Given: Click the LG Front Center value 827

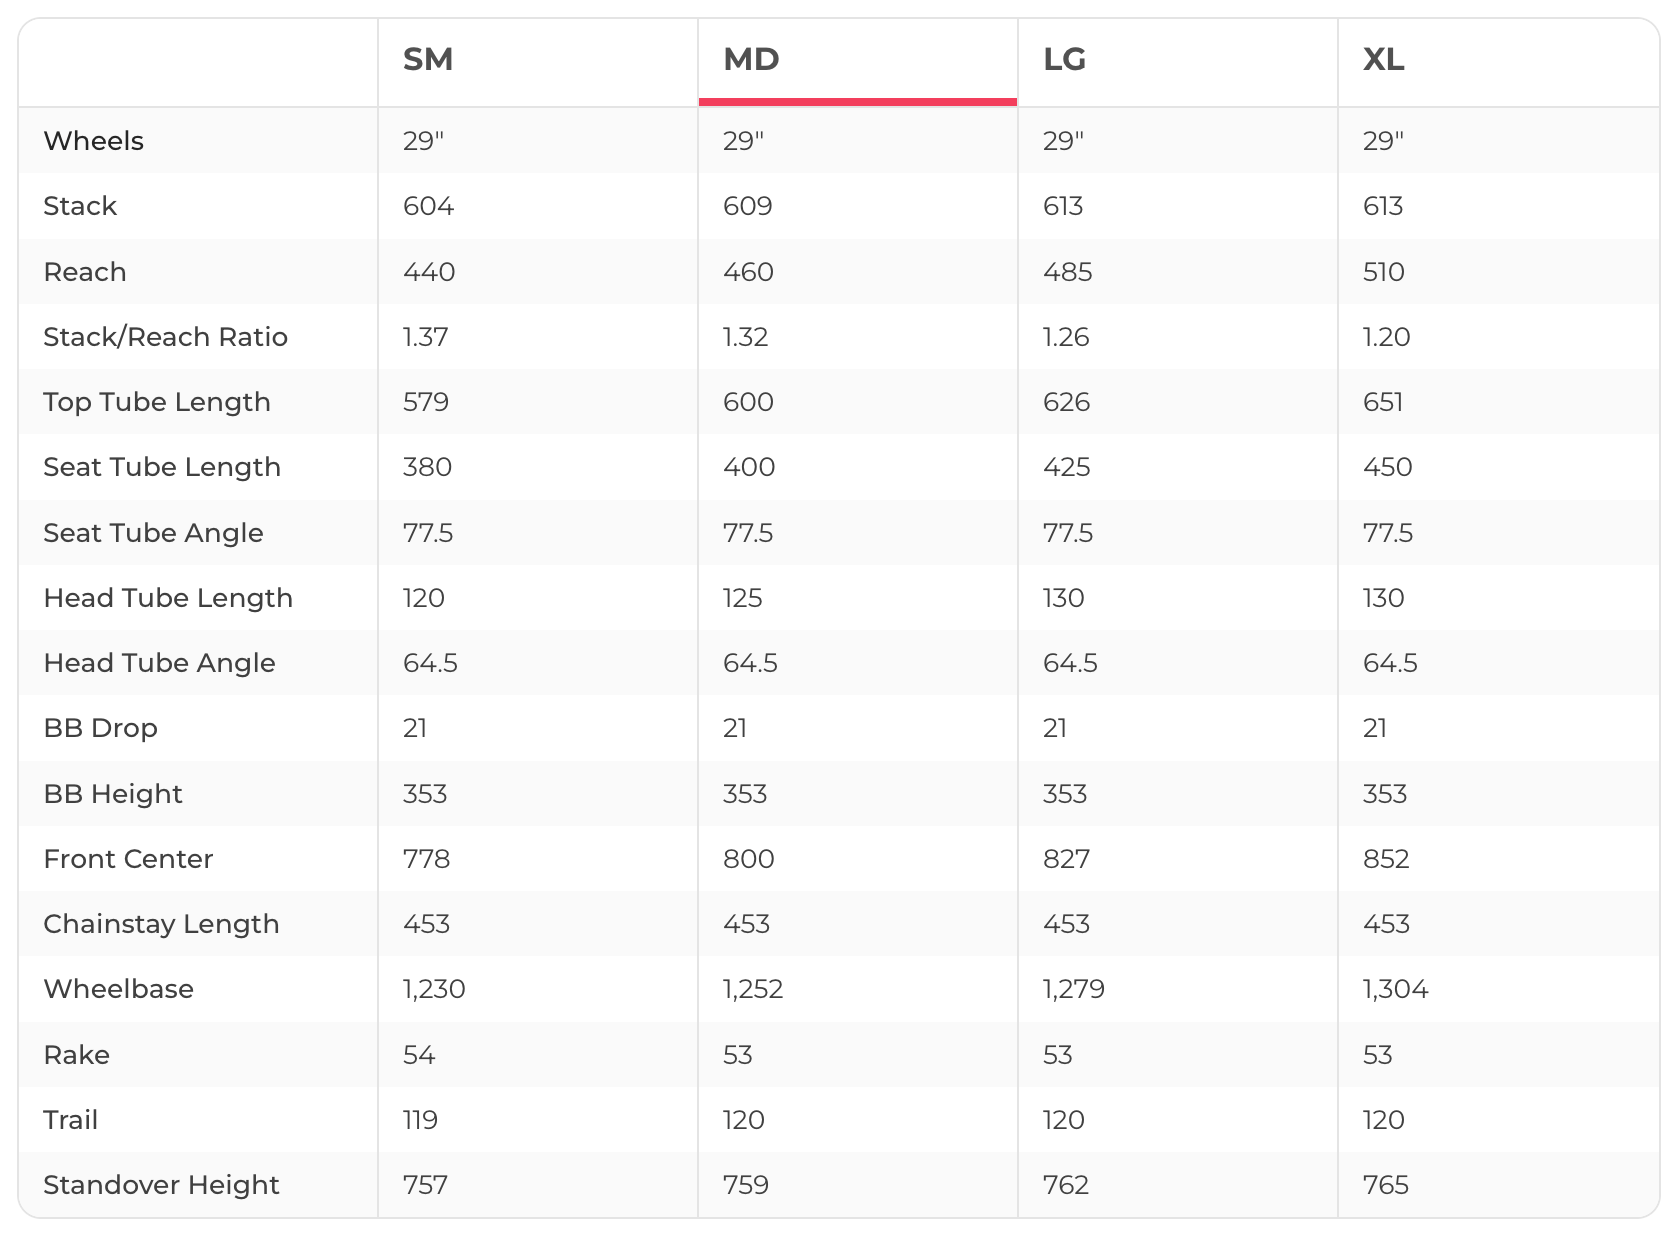Looking at the screenshot, I should tap(1066, 859).
